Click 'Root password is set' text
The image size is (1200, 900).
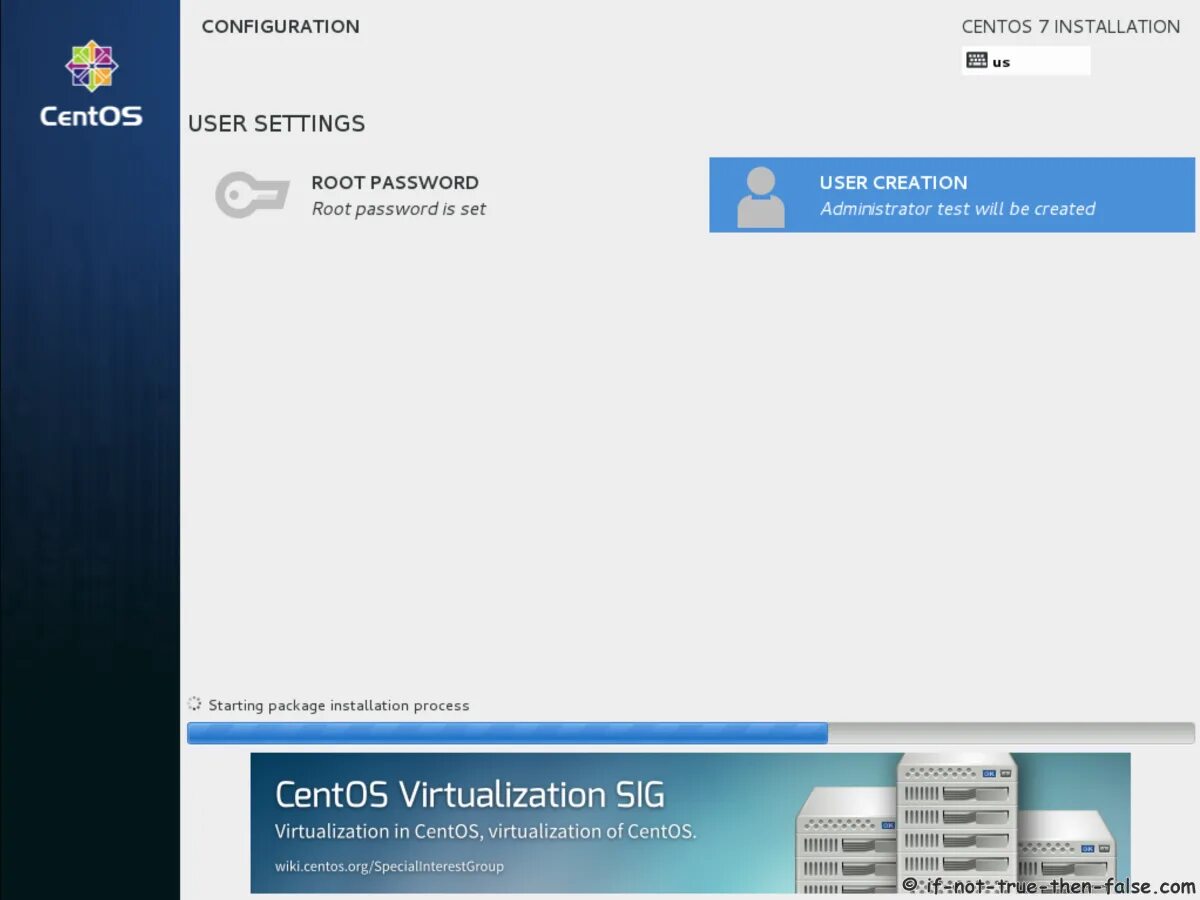[x=399, y=209]
